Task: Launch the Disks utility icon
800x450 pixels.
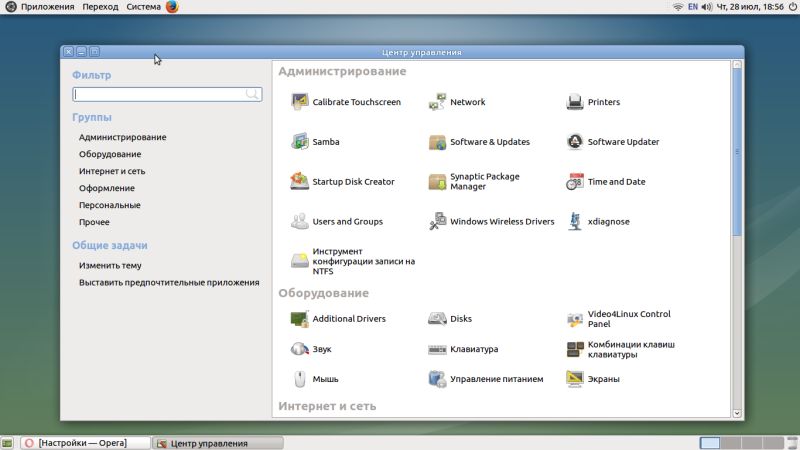Action: (x=437, y=318)
